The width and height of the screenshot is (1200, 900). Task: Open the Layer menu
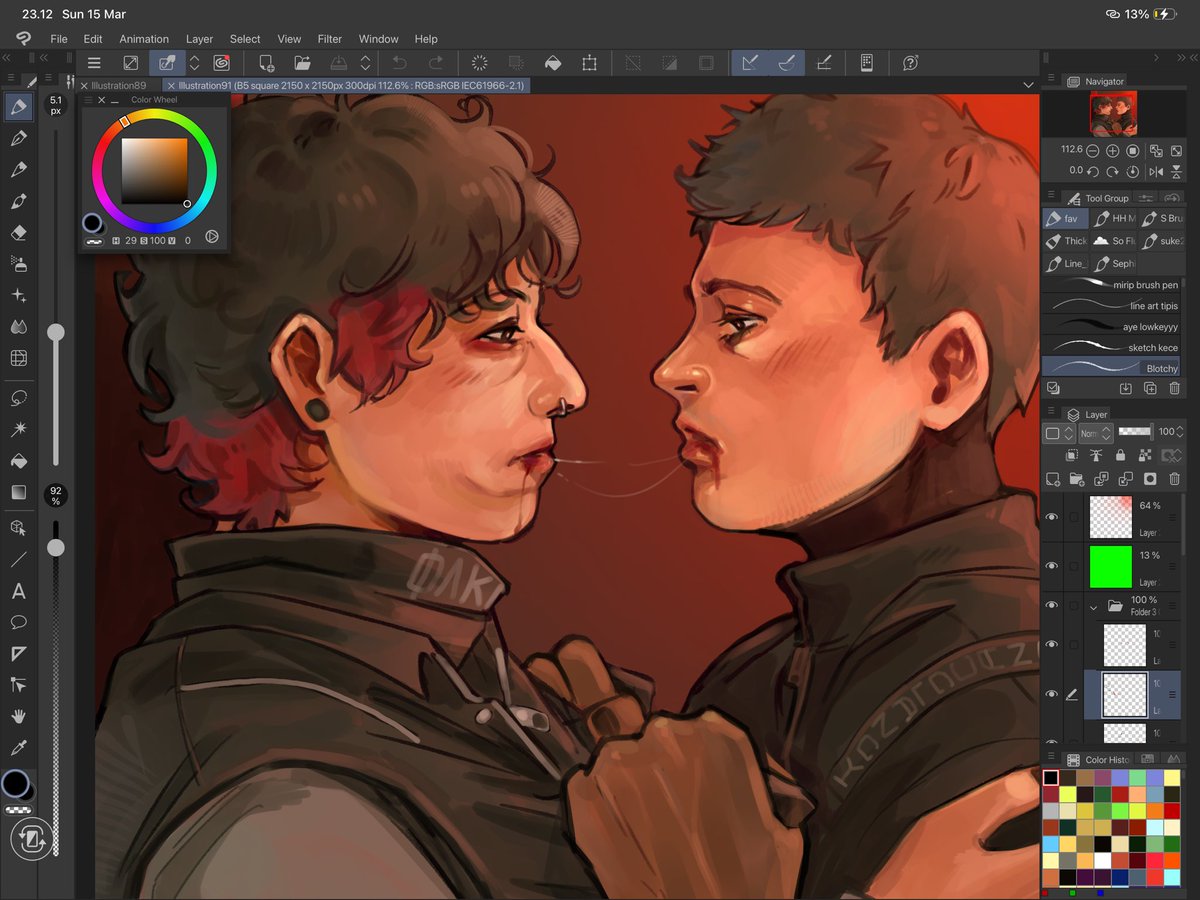tap(199, 39)
